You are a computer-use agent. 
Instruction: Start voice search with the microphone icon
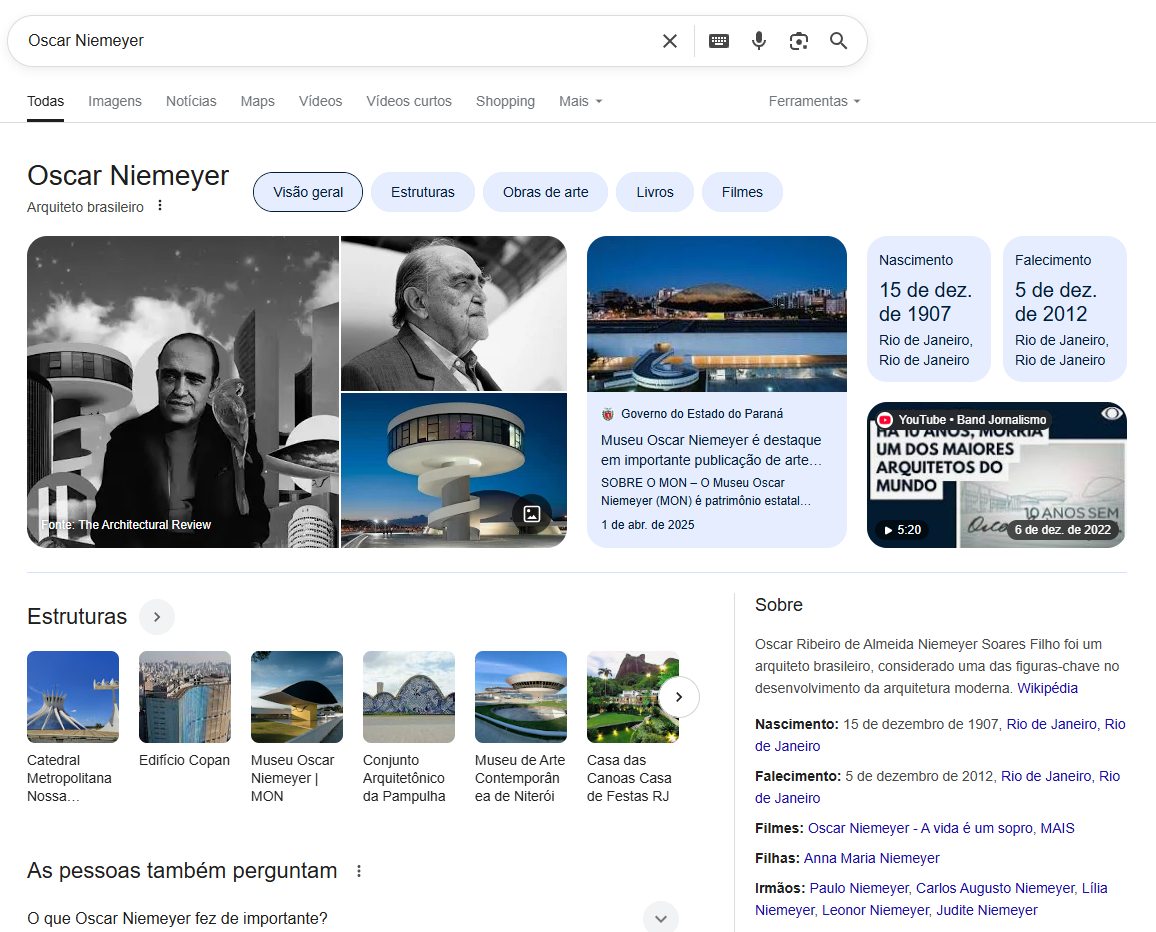(x=759, y=41)
